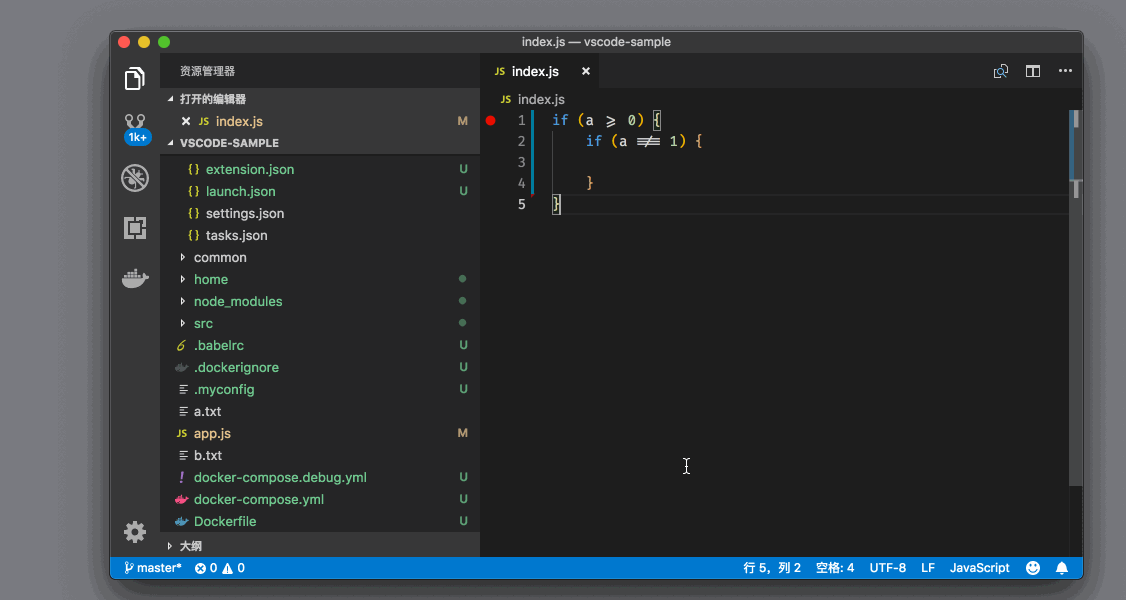Click the editor vertical scrollbar
This screenshot has width=1126, height=600.
[1076, 300]
